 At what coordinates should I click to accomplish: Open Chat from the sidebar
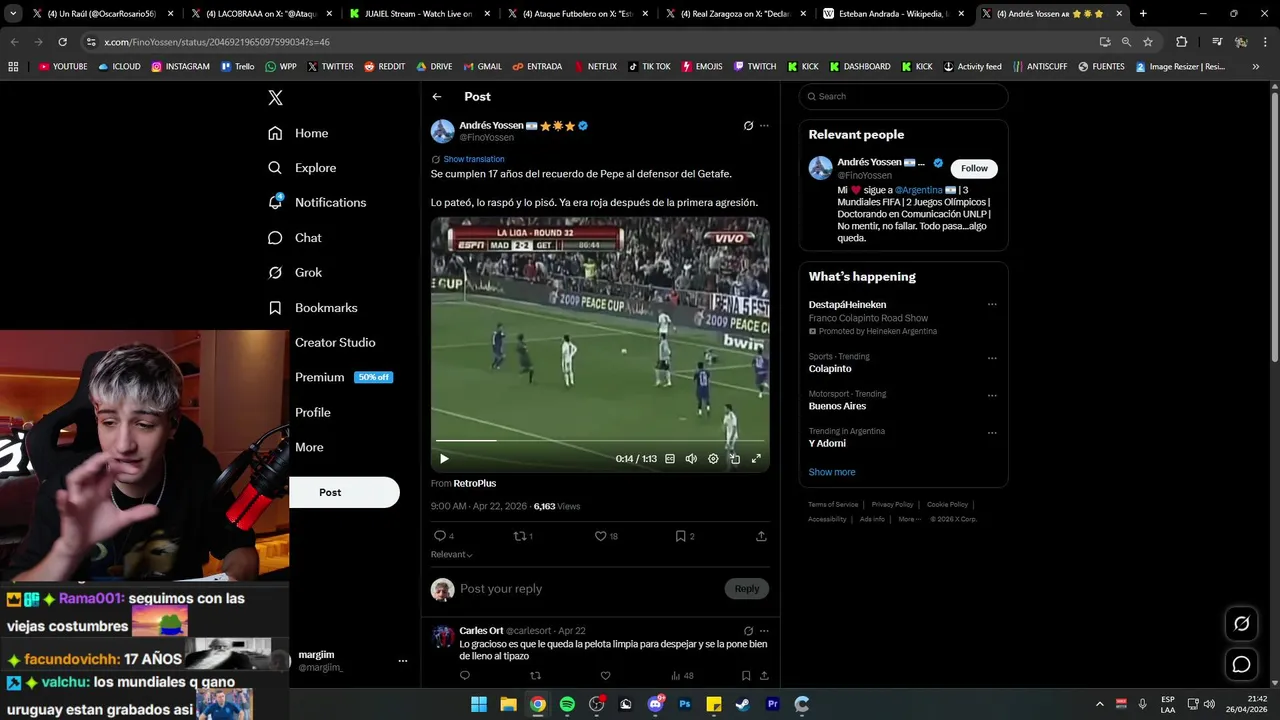(x=295, y=238)
